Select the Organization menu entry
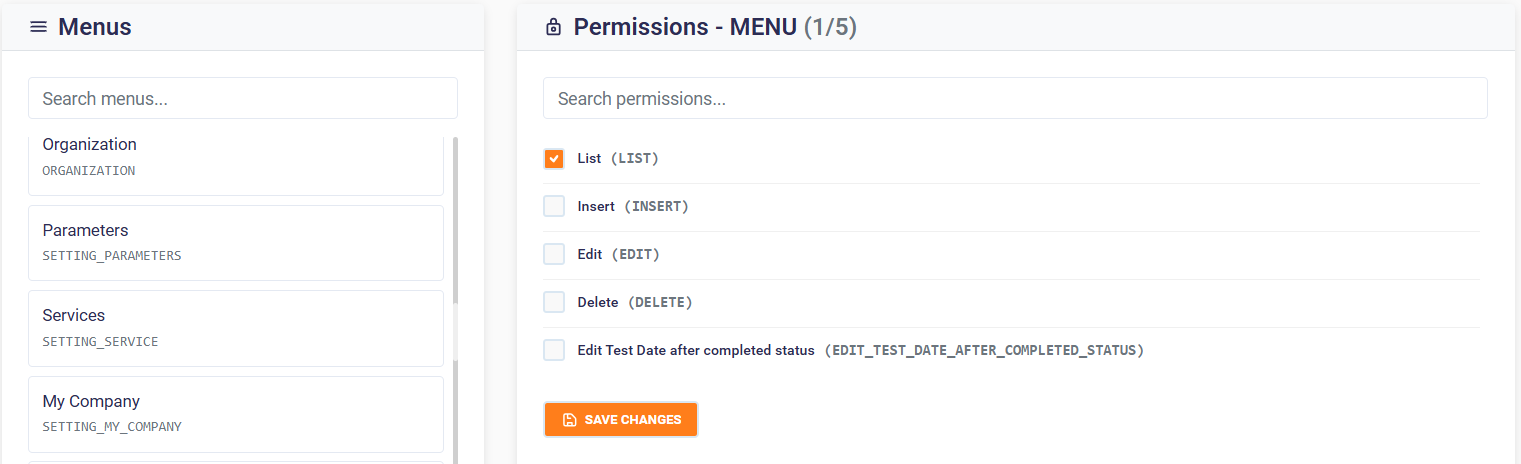The width and height of the screenshot is (1521, 464). [235, 158]
